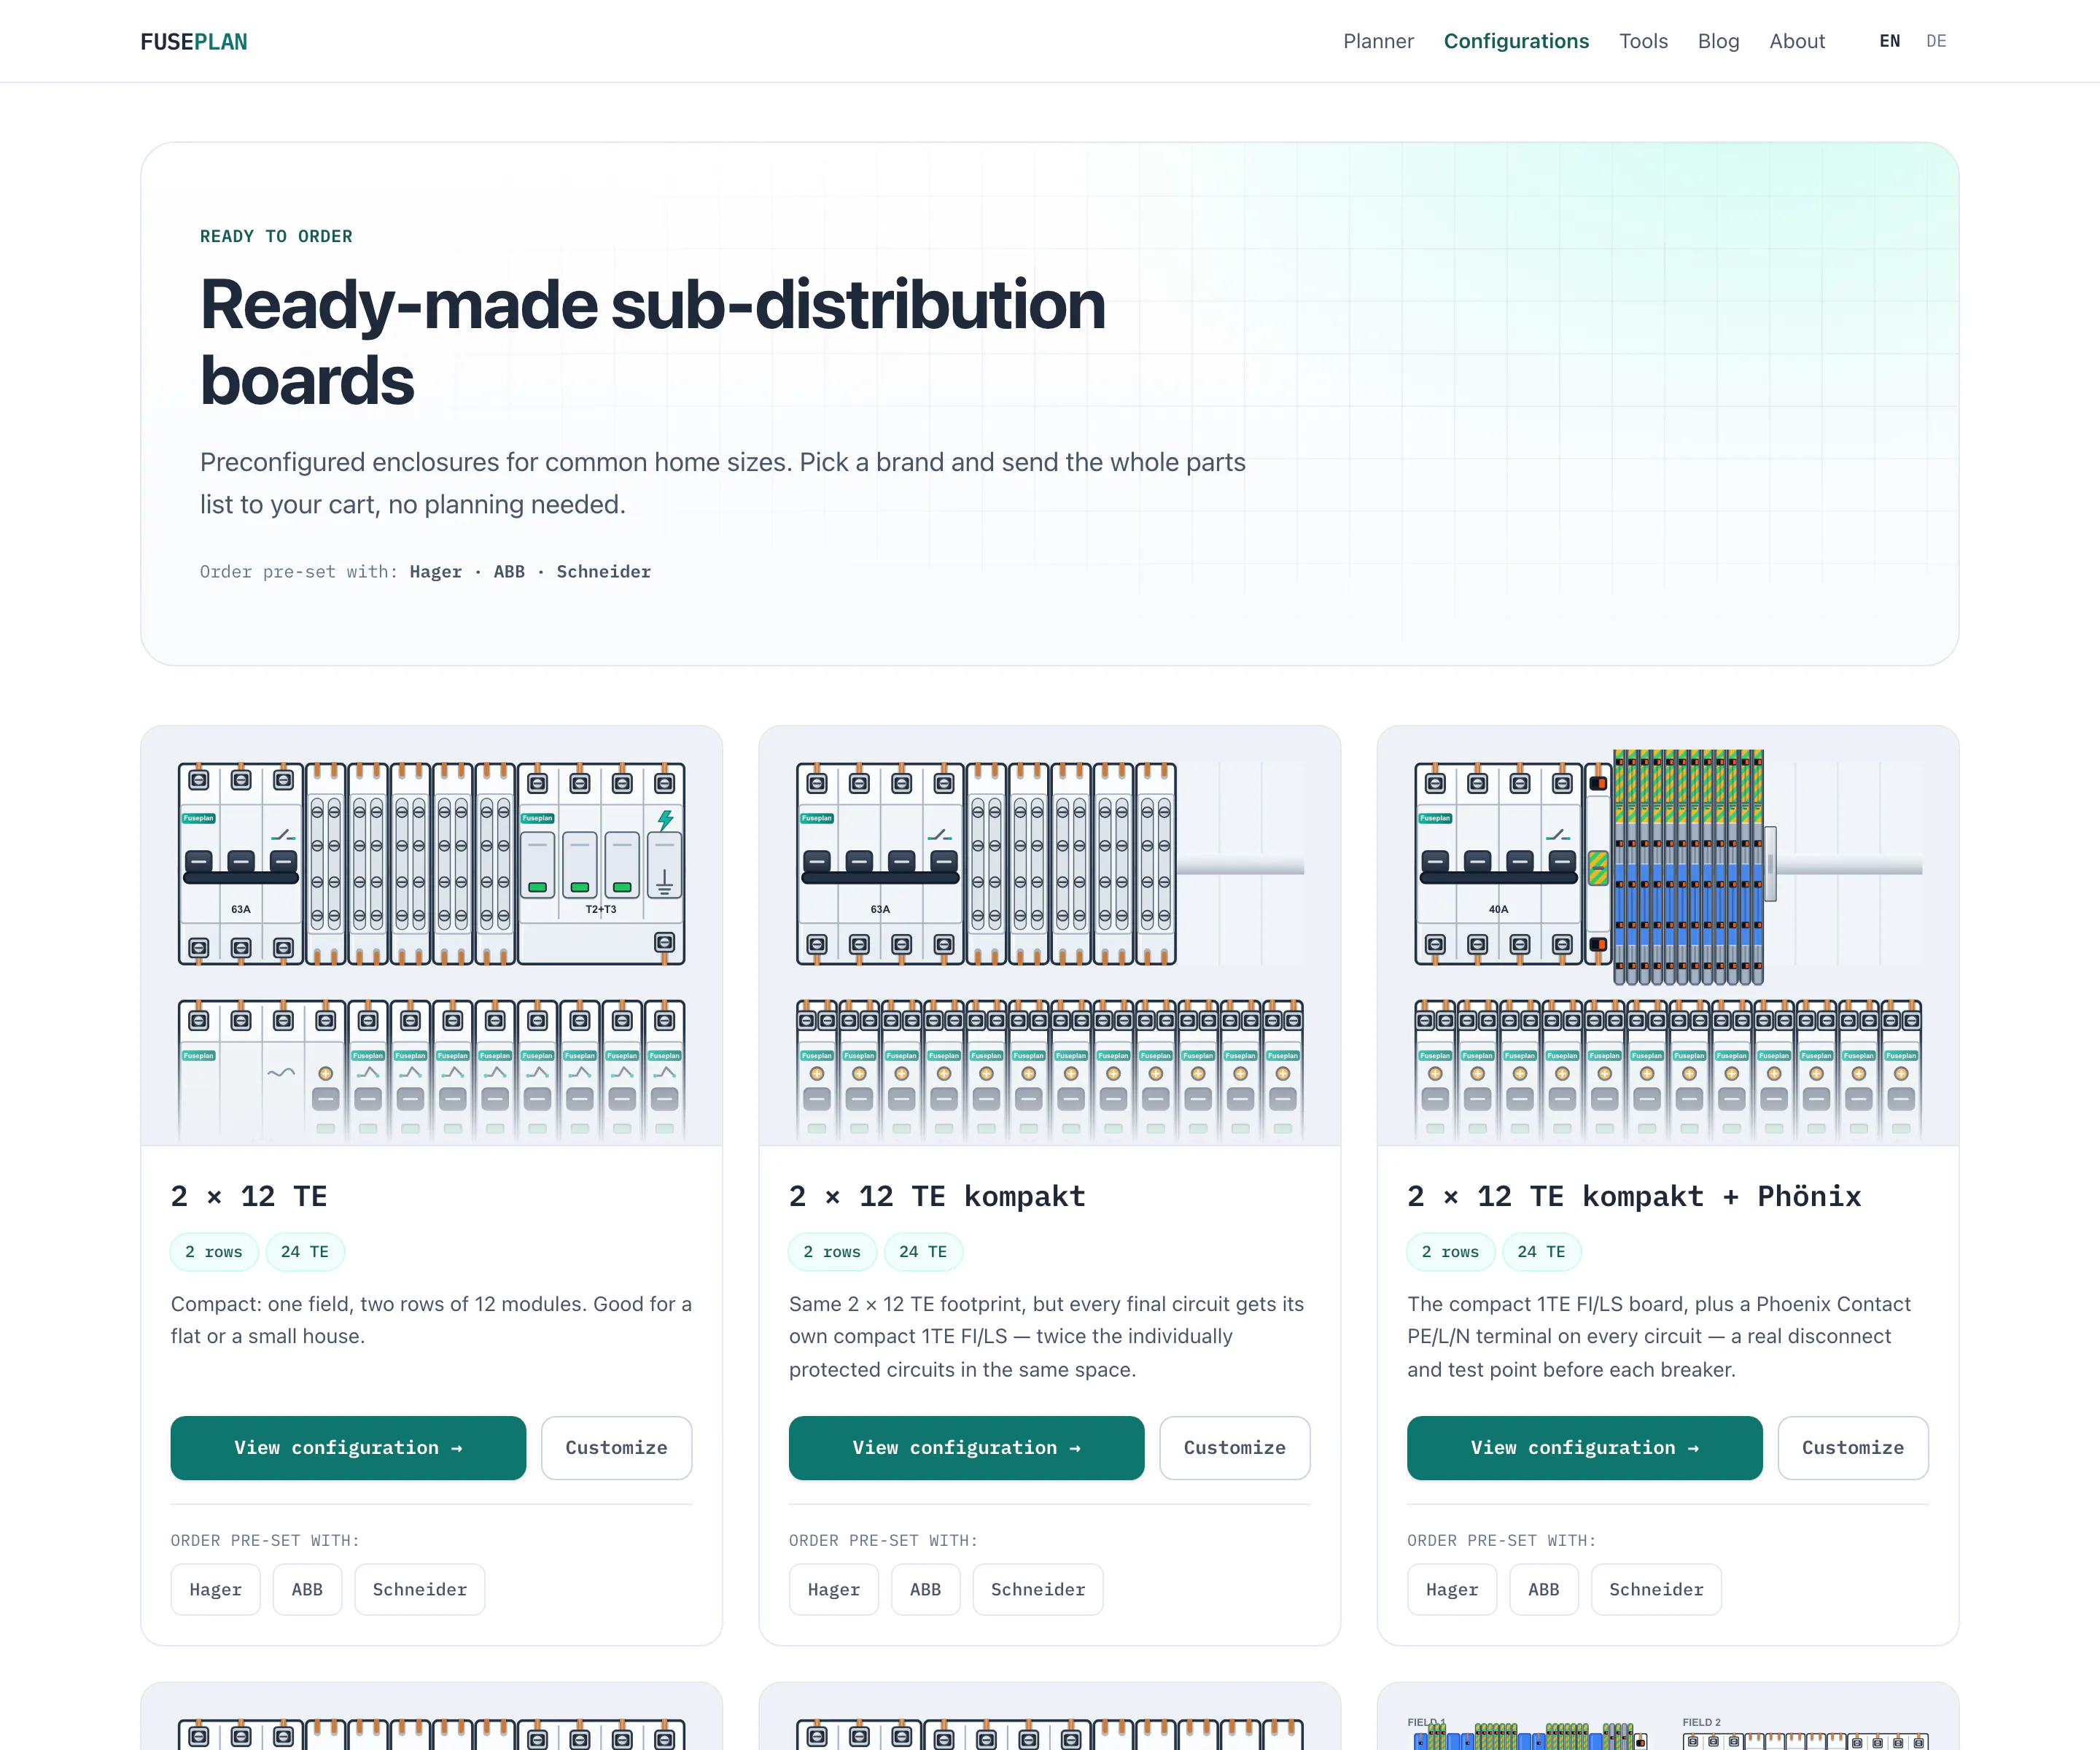Open the 2 × 12 TE board illustration
2100x1750 pixels.
coord(431,936)
